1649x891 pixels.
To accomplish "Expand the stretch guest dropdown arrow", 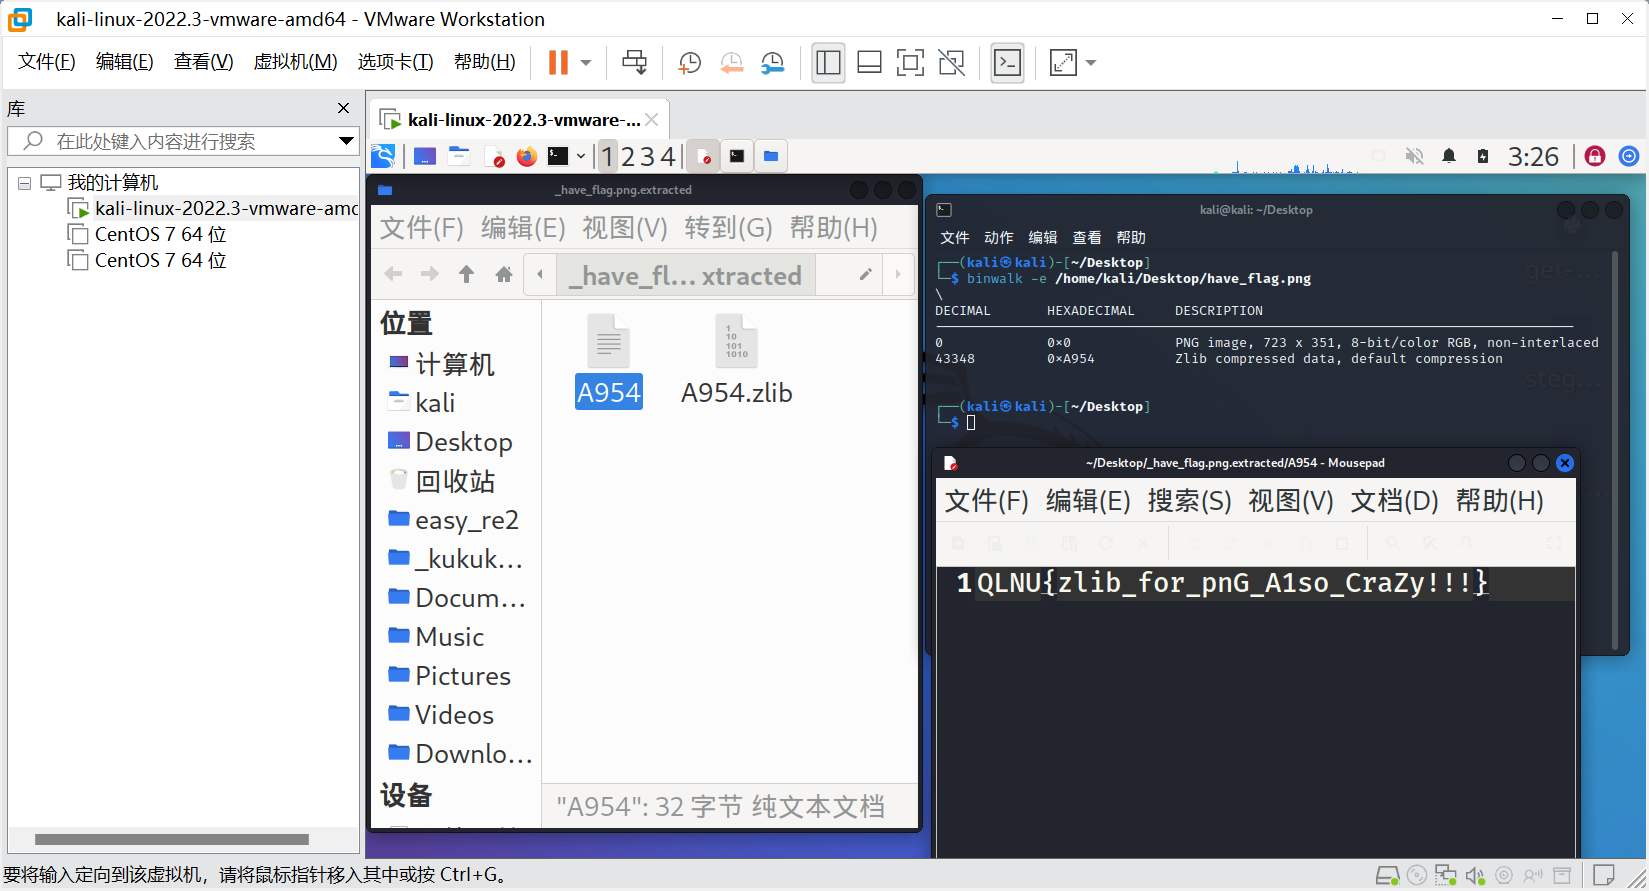I will [x=1091, y=63].
